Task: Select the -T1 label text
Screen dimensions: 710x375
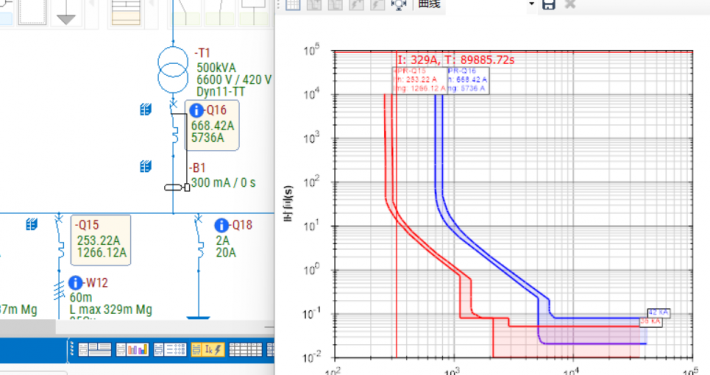Action: pyautogui.click(x=202, y=53)
